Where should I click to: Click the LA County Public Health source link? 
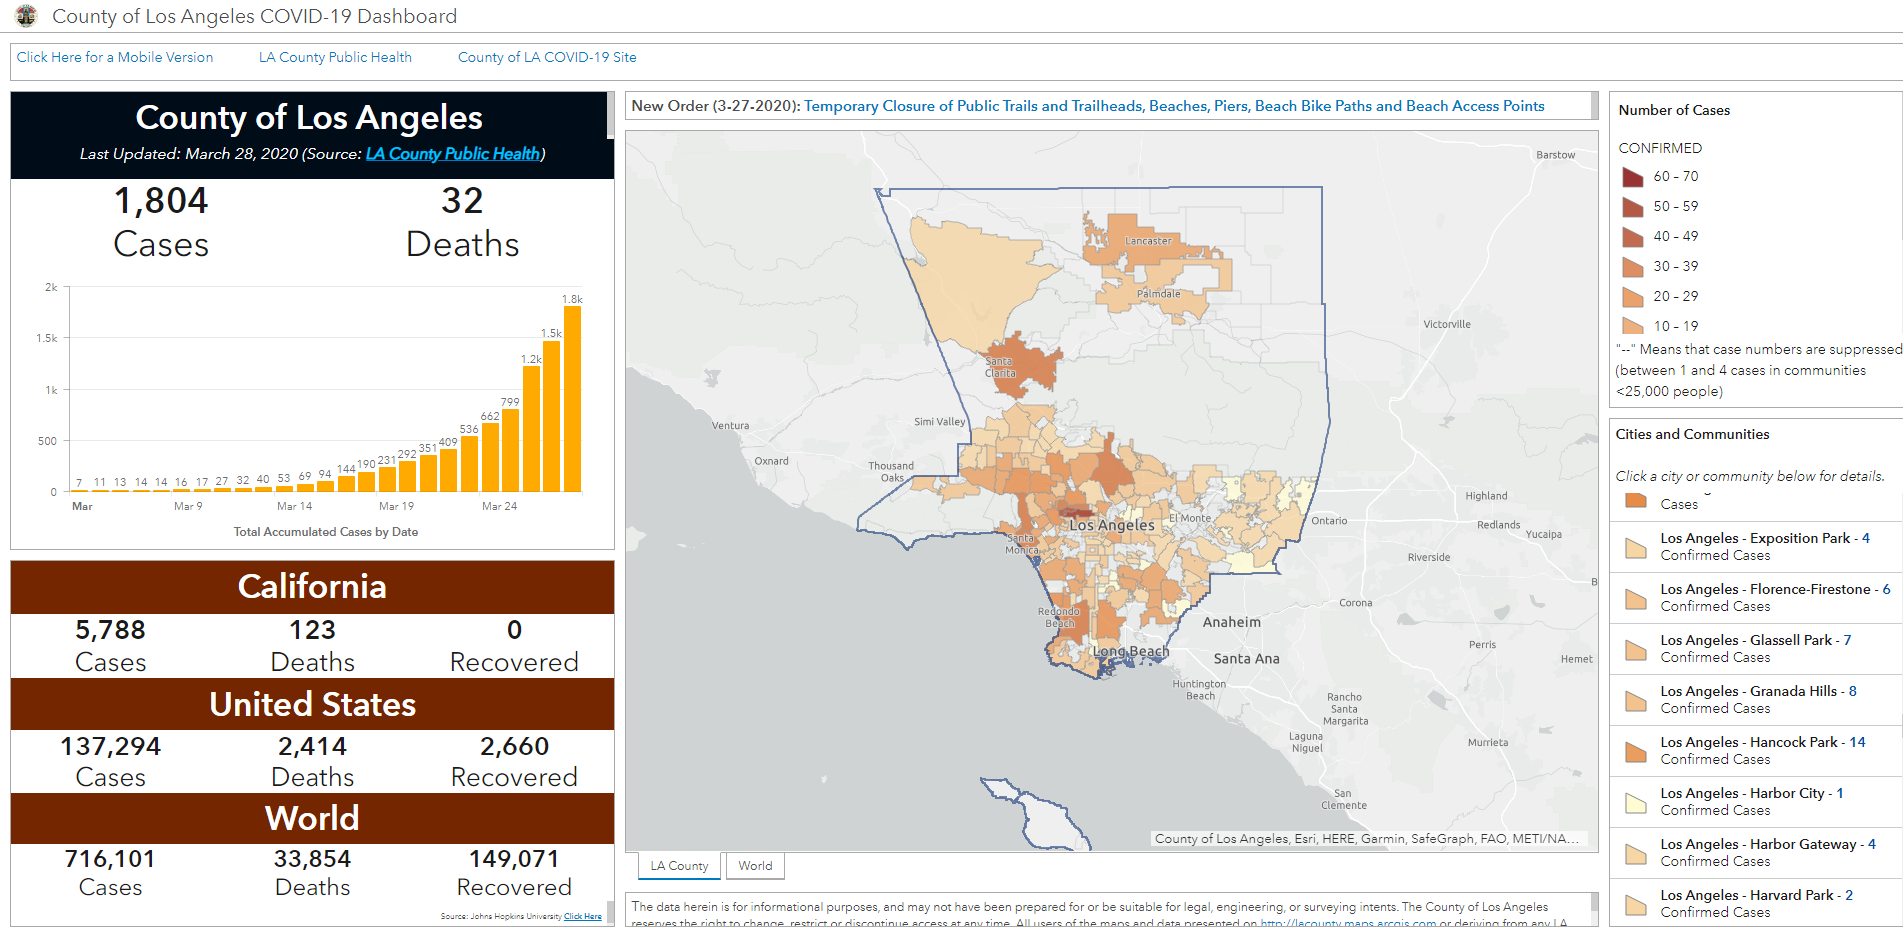(x=453, y=154)
